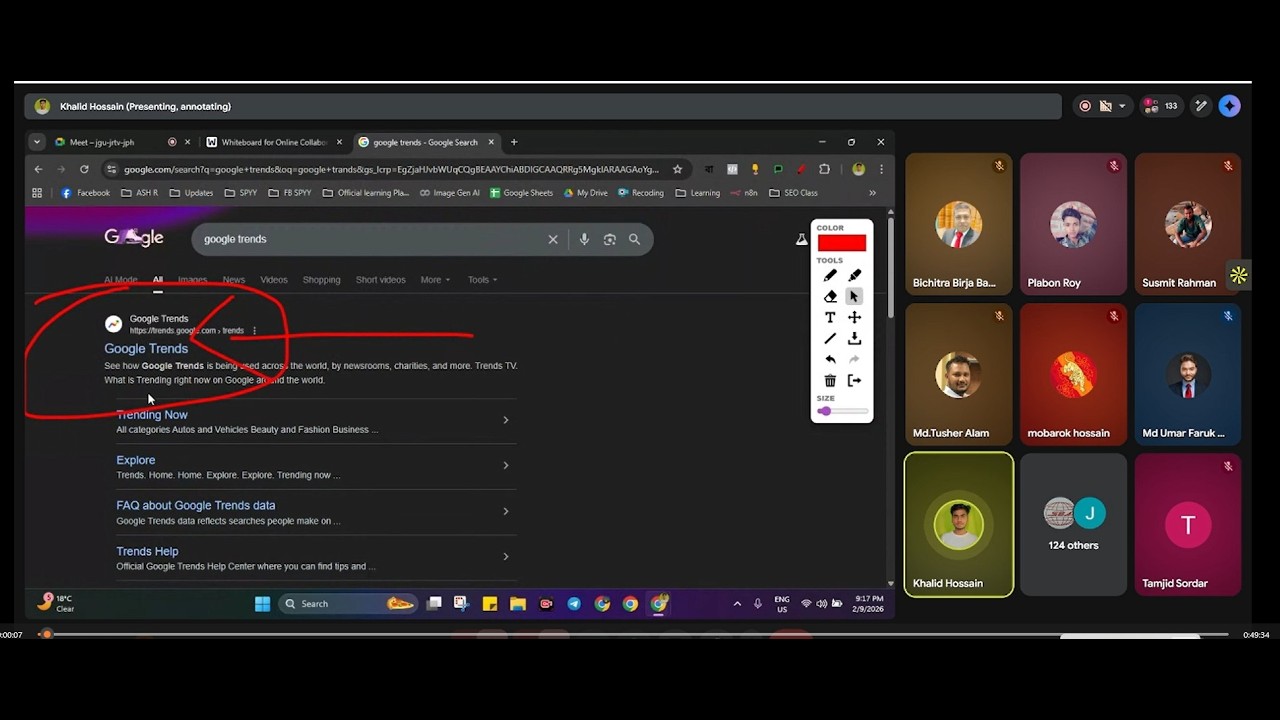This screenshot has height=720, width=1280.
Task: Open the Meet Gemini sparkle icon
Action: click(x=1229, y=106)
